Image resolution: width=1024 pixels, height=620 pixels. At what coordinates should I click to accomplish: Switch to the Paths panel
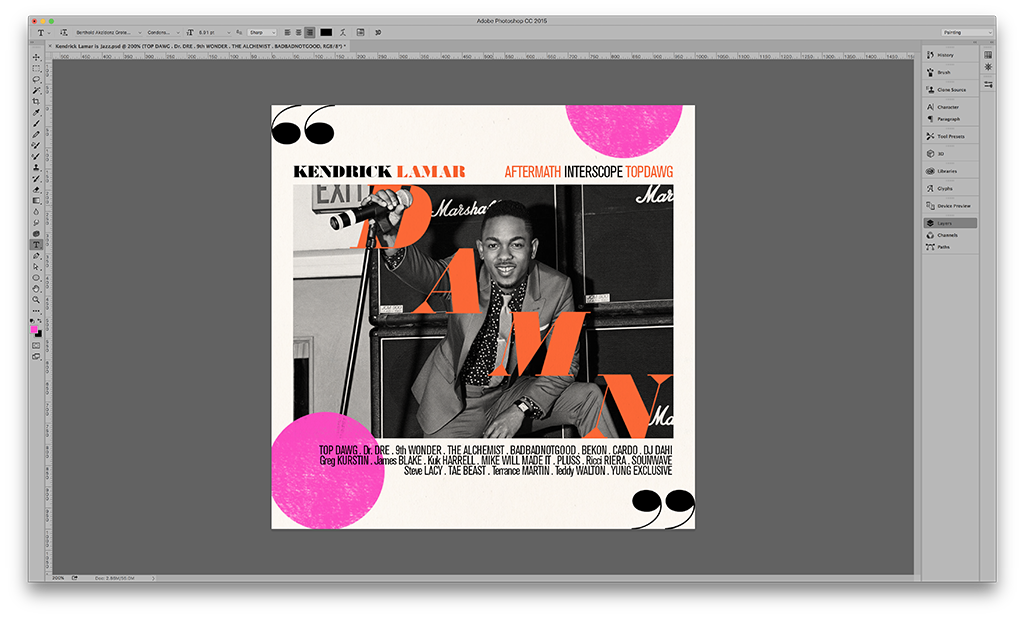tap(950, 247)
